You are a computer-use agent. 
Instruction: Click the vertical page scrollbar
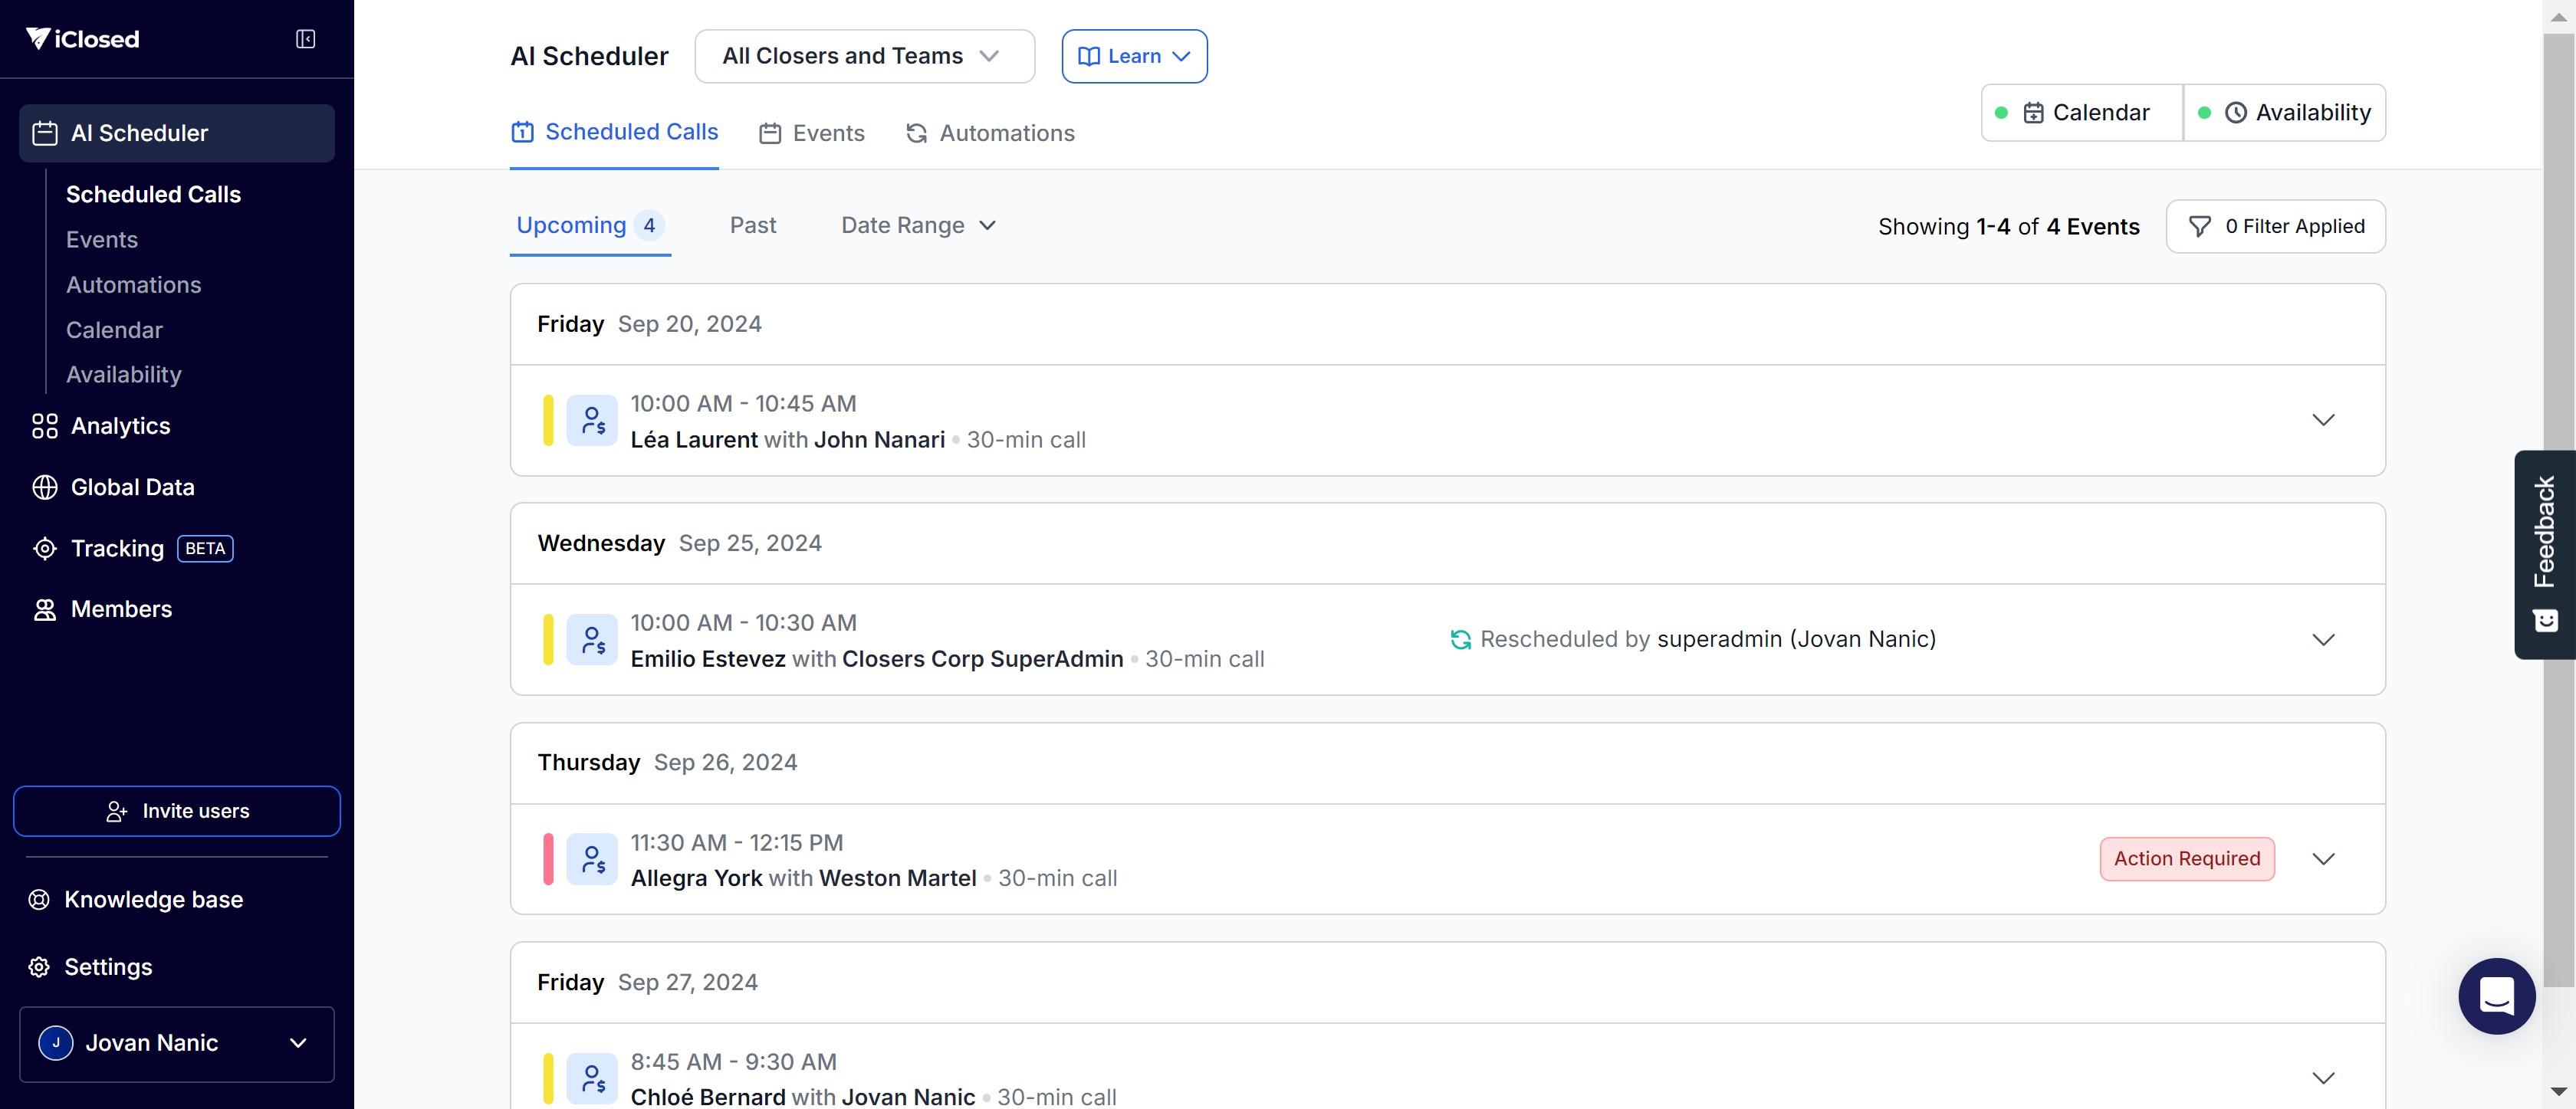(x=2558, y=500)
